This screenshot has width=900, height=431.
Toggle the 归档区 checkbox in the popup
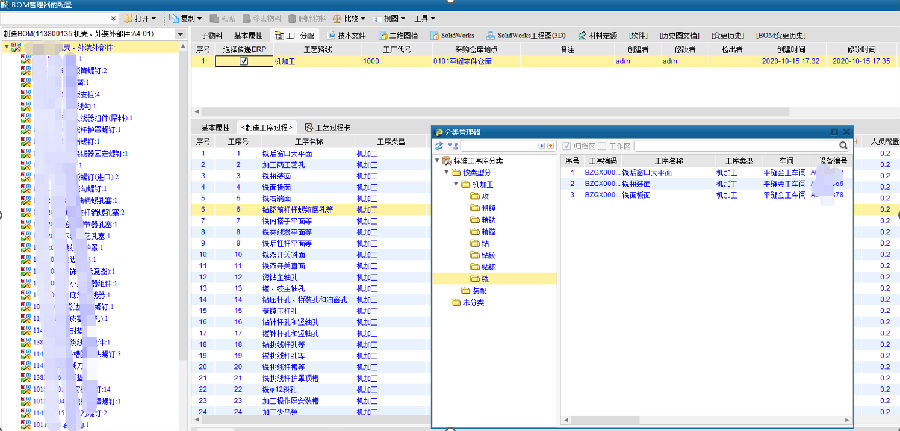(x=567, y=146)
